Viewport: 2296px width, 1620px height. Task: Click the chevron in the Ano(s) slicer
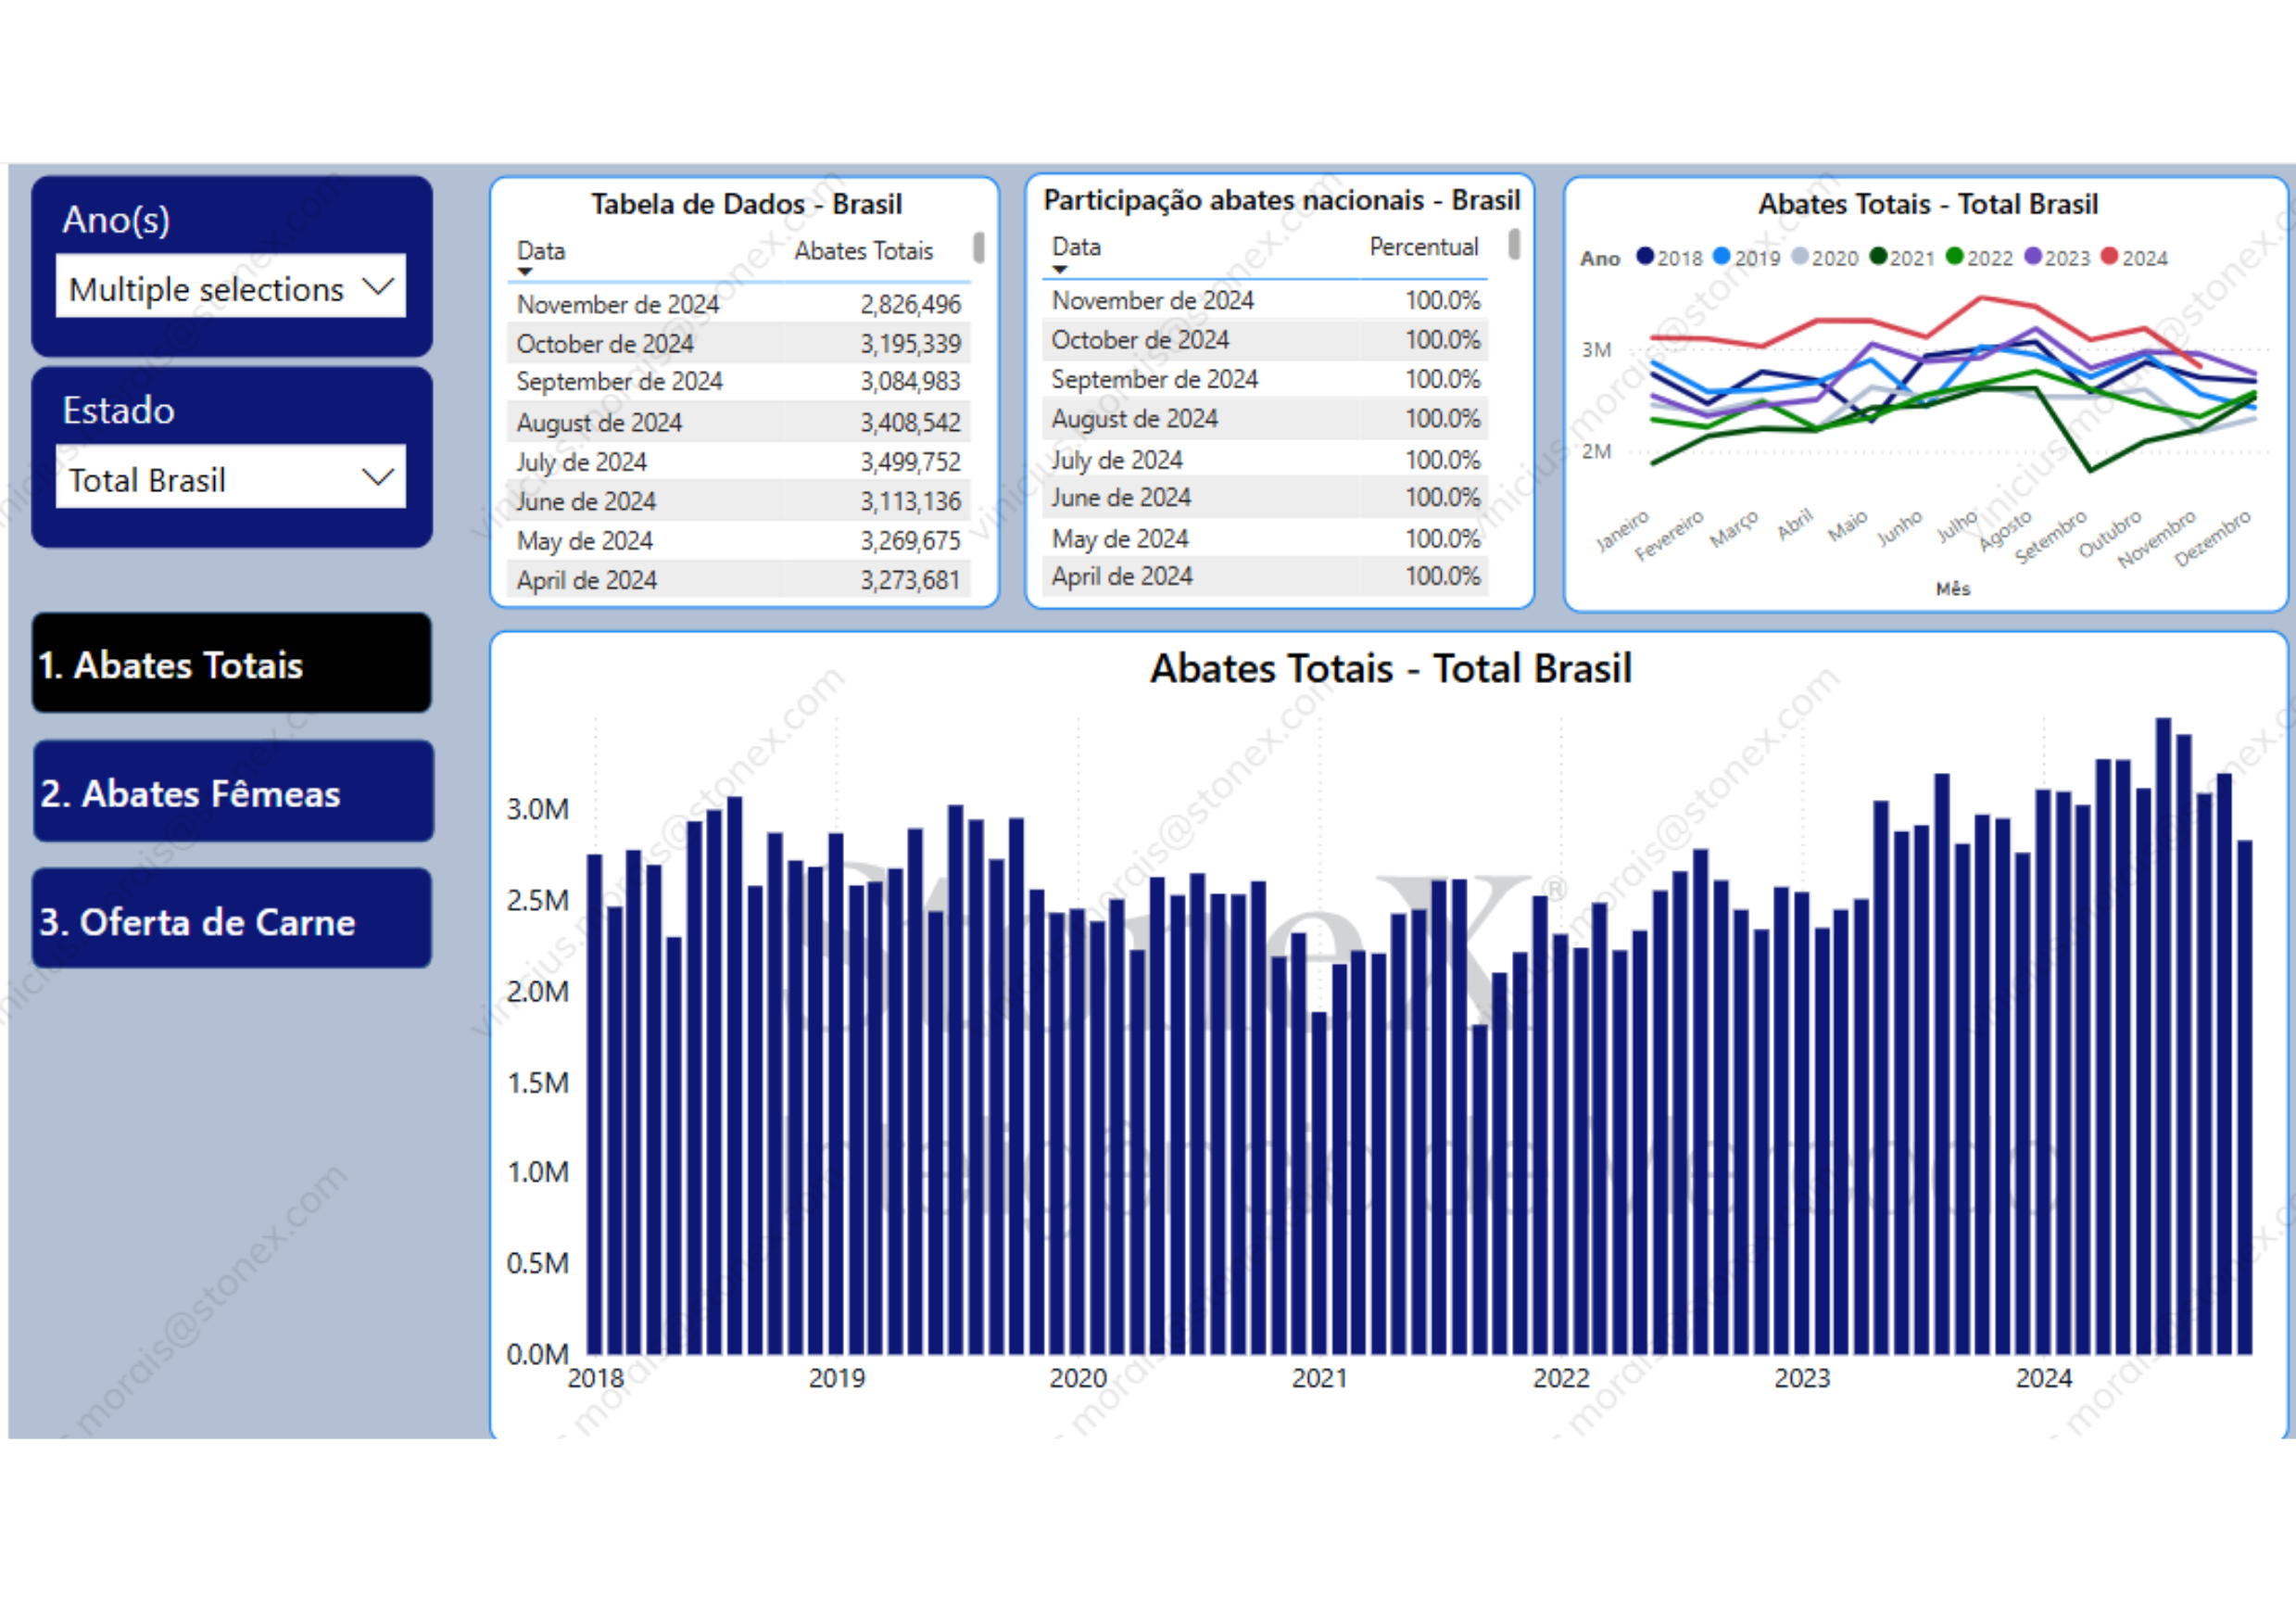[x=378, y=287]
